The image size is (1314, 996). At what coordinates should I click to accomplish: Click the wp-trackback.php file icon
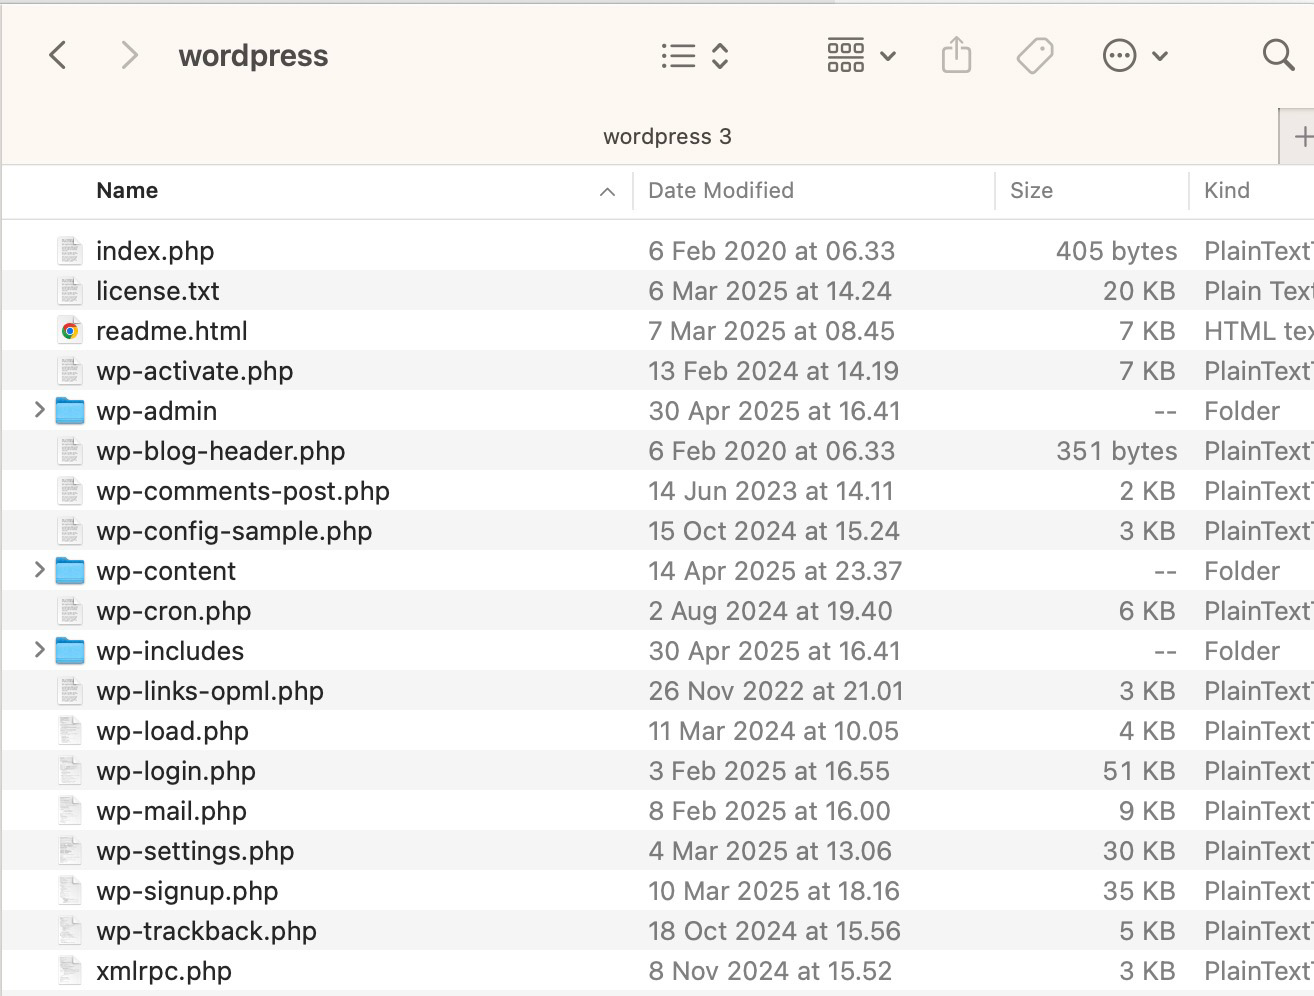pyautogui.click(x=70, y=931)
